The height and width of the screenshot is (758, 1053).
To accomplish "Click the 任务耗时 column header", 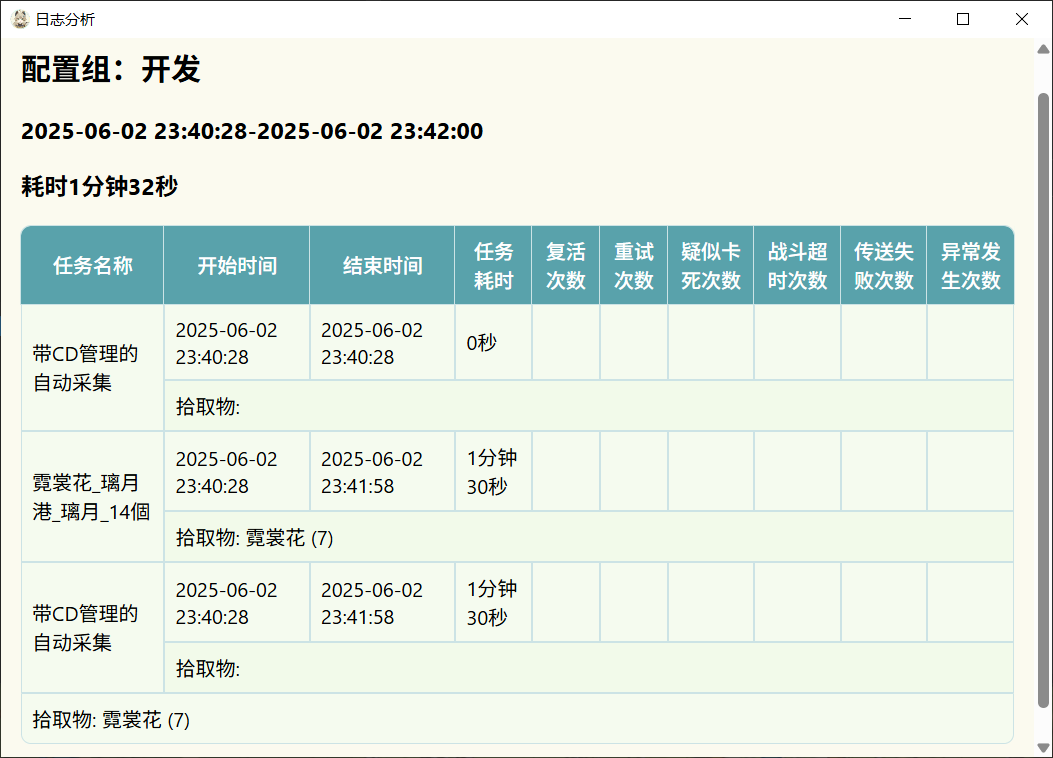I will coord(493,265).
